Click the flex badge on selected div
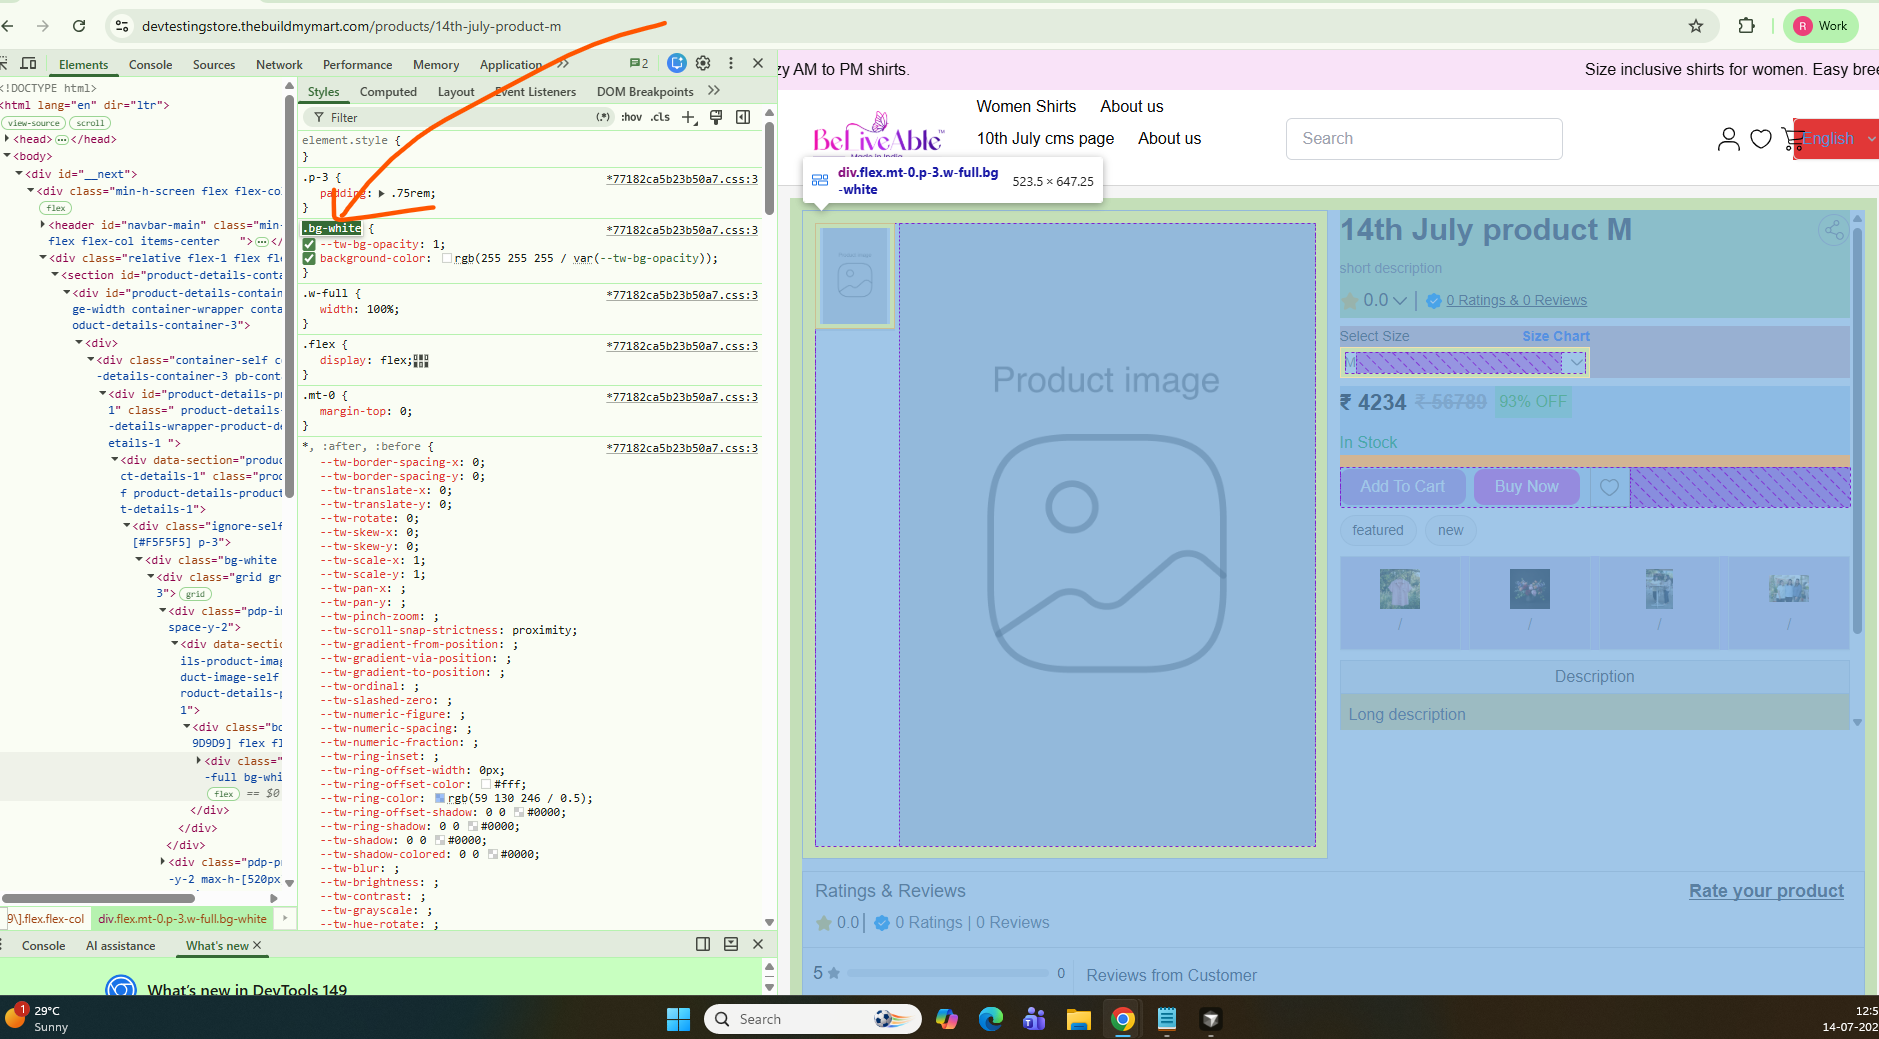1879x1039 pixels. pos(224,794)
